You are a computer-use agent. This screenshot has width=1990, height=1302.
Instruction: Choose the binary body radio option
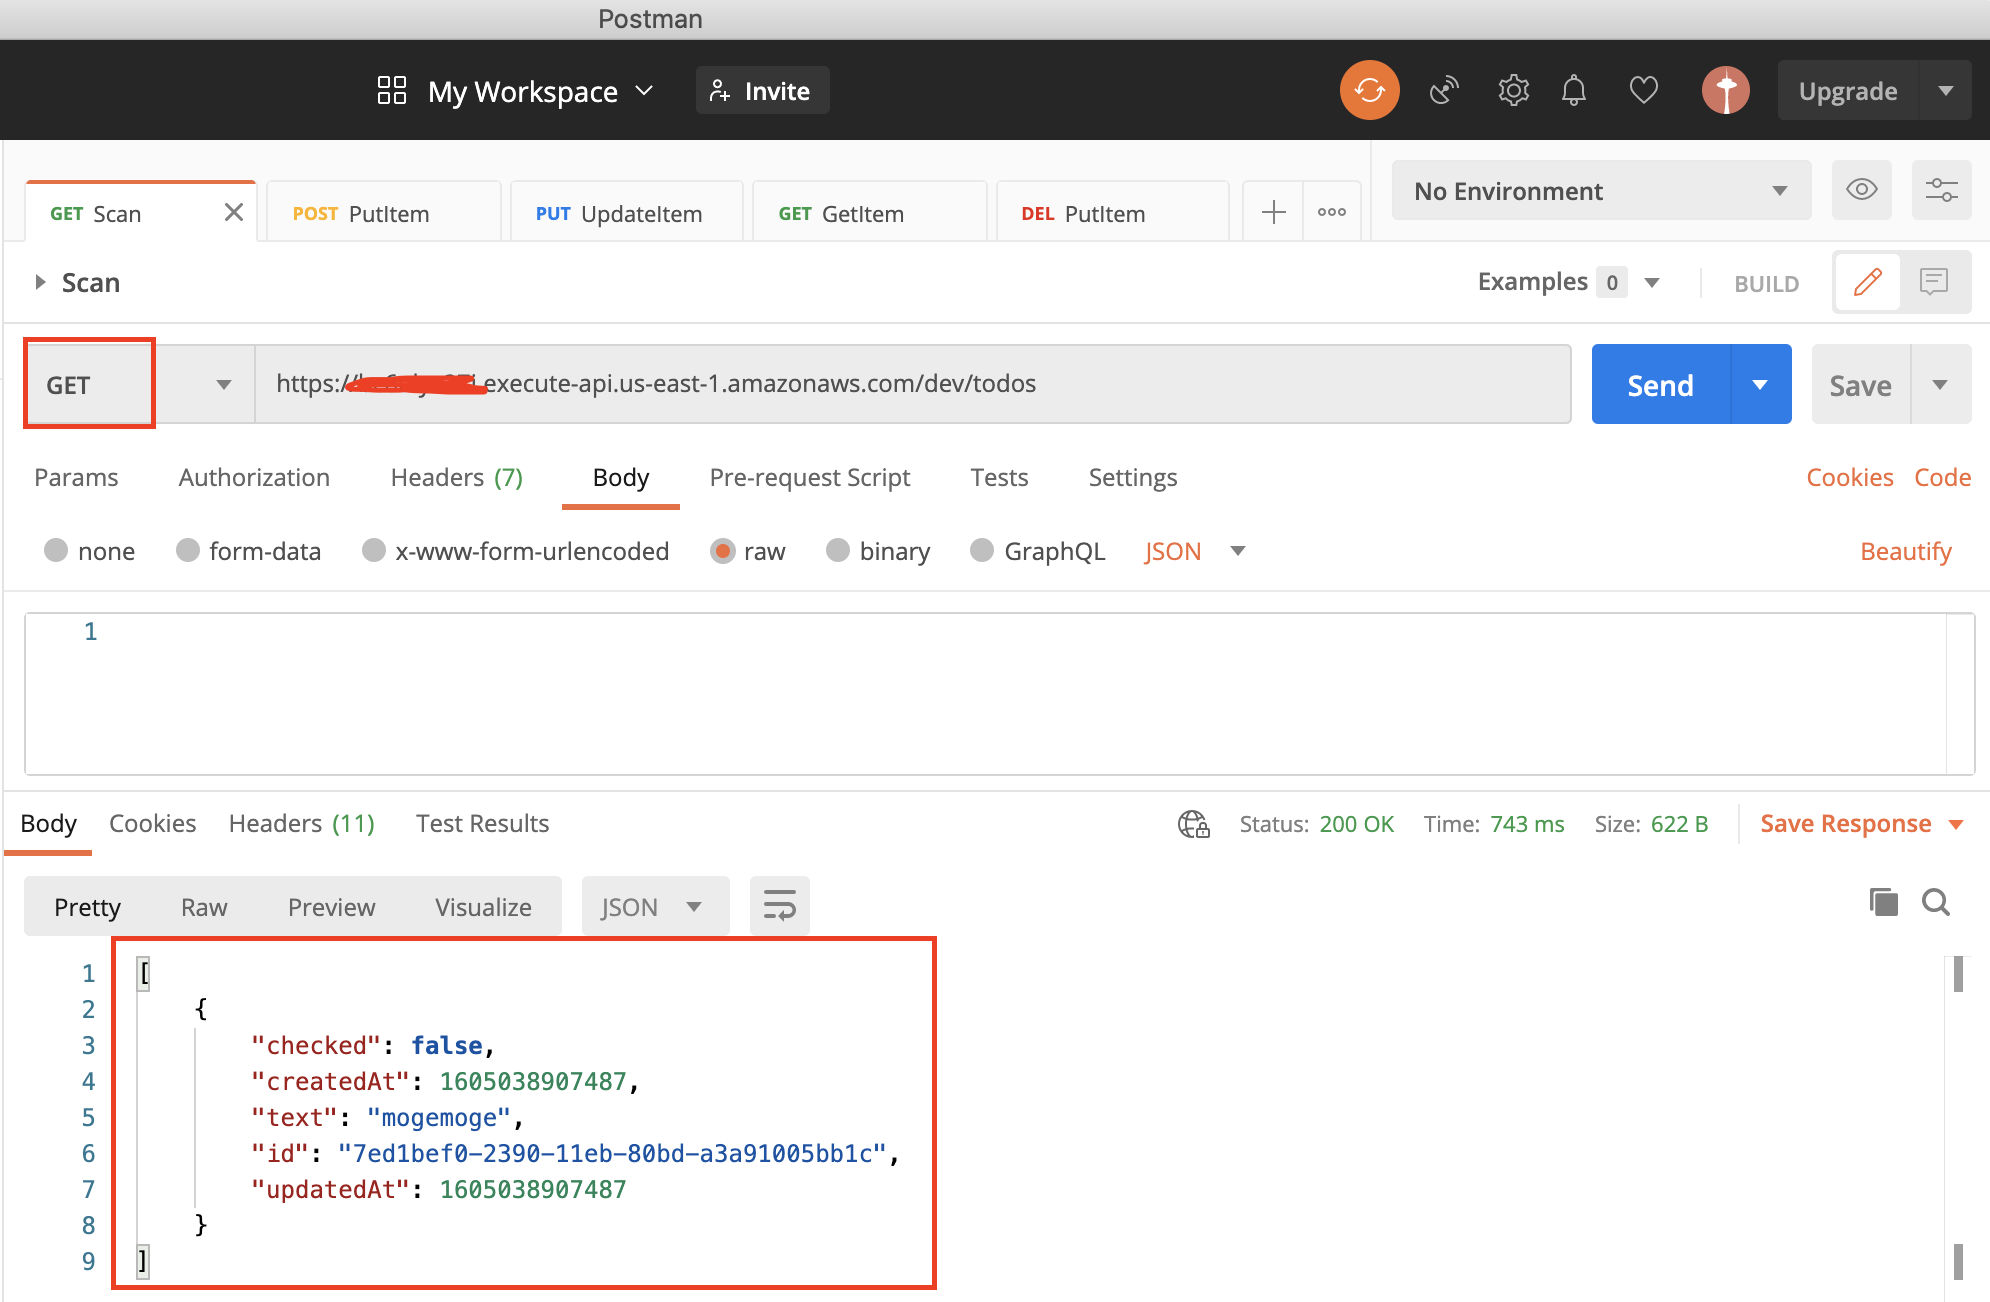(838, 551)
